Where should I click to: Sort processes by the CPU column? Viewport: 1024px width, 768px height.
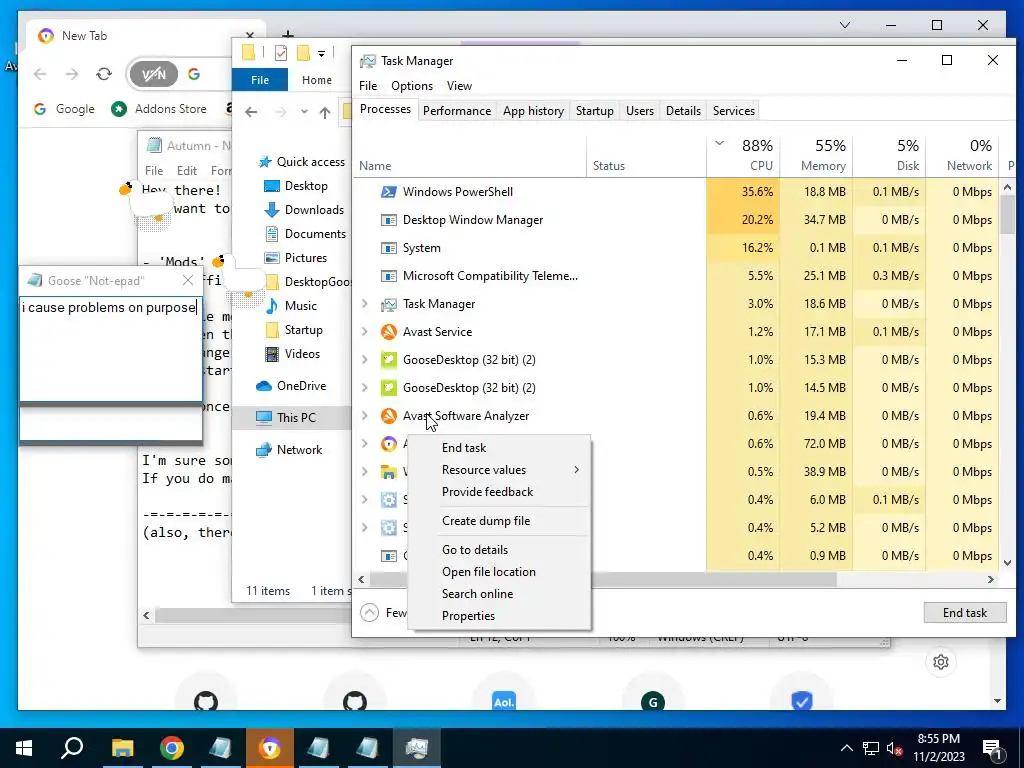[x=743, y=155]
